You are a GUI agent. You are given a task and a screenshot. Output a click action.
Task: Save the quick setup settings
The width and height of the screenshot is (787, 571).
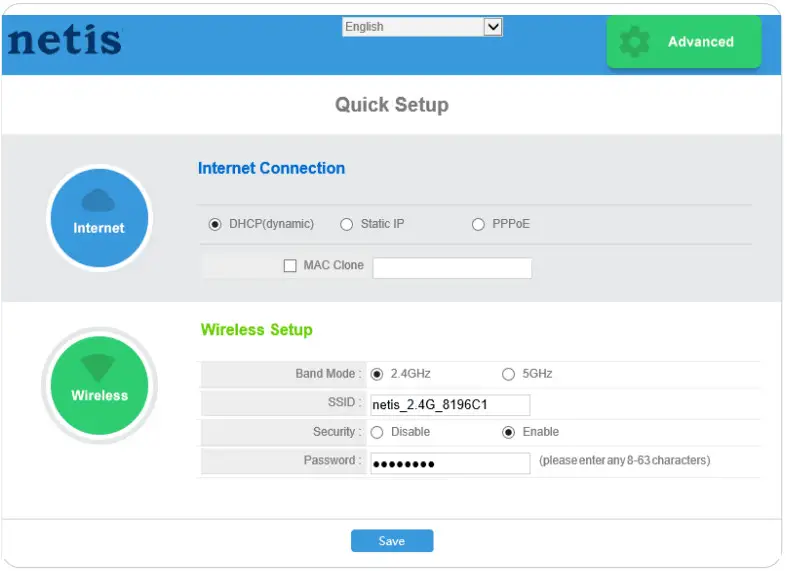pos(391,541)
